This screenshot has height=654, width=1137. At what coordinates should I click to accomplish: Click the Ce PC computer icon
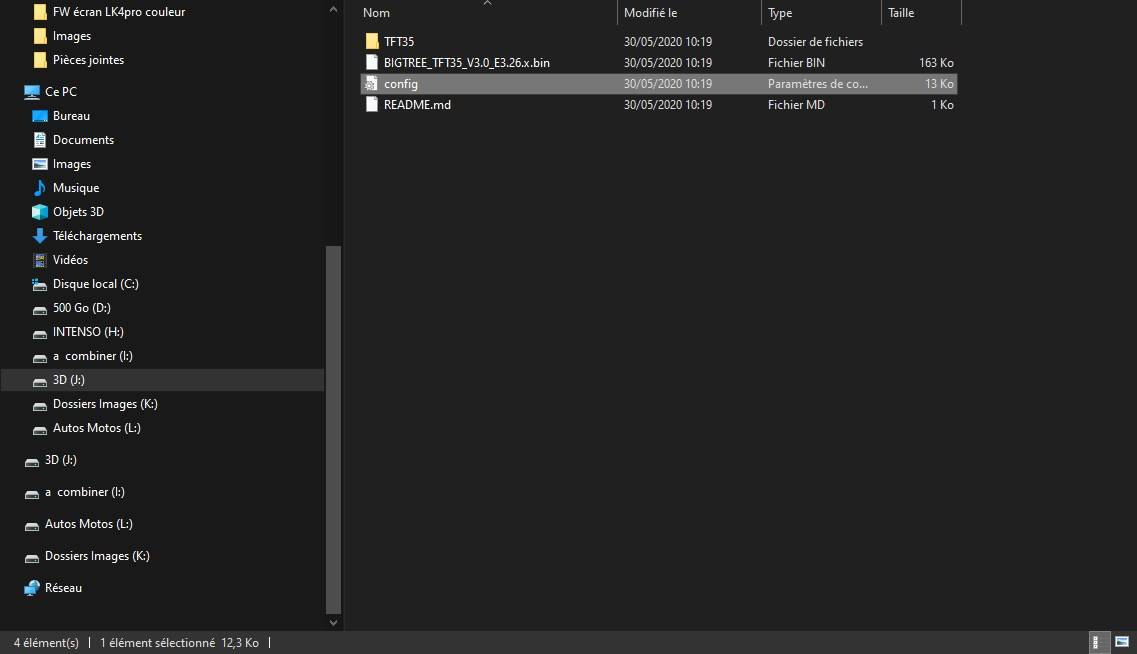pyautogui.click(x=32, y=91)
